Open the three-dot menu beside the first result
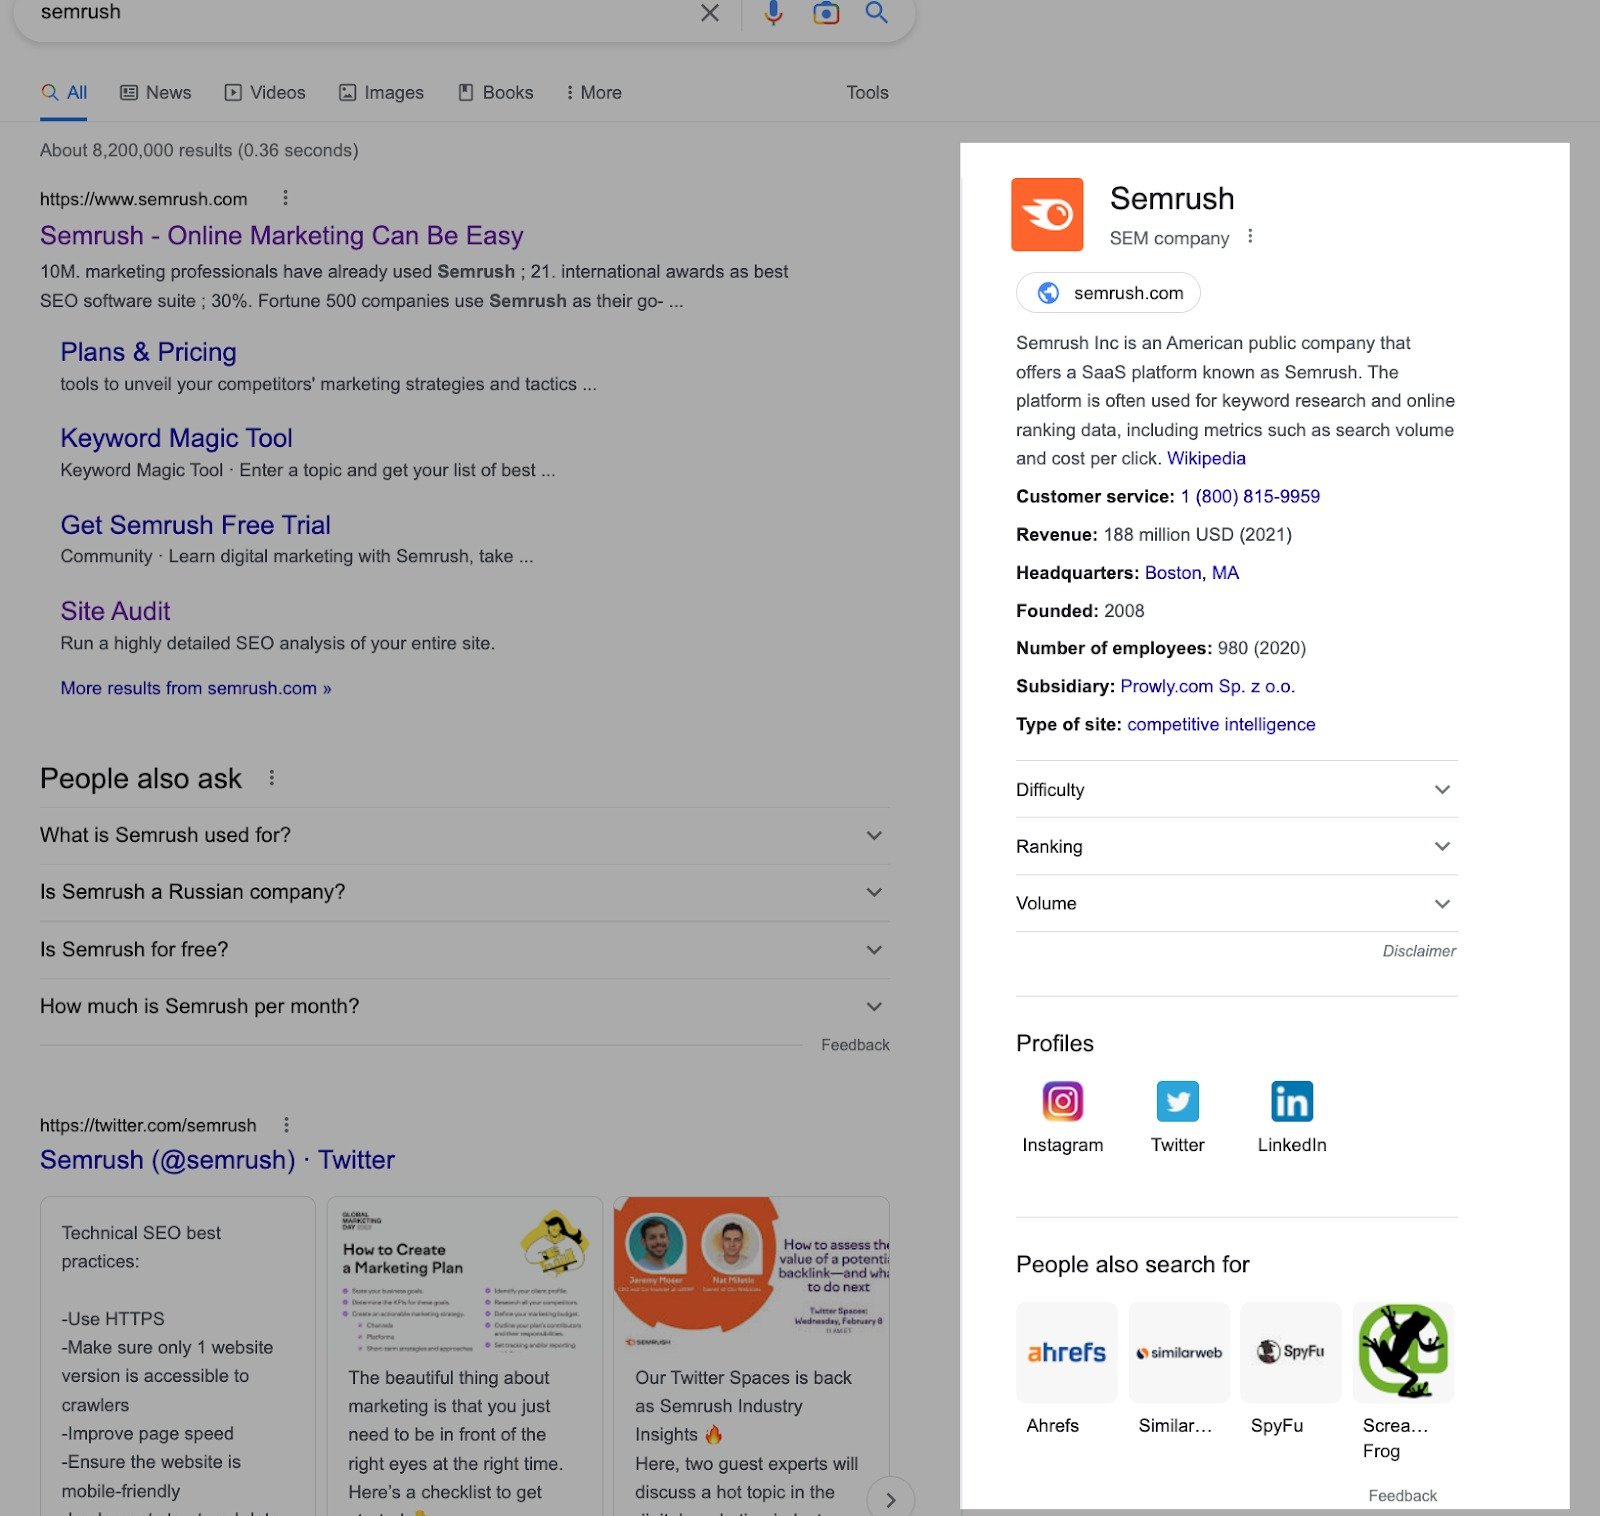Image resolution: width=1600 pixels, height=1516 pixels. (x=285, y=198)
